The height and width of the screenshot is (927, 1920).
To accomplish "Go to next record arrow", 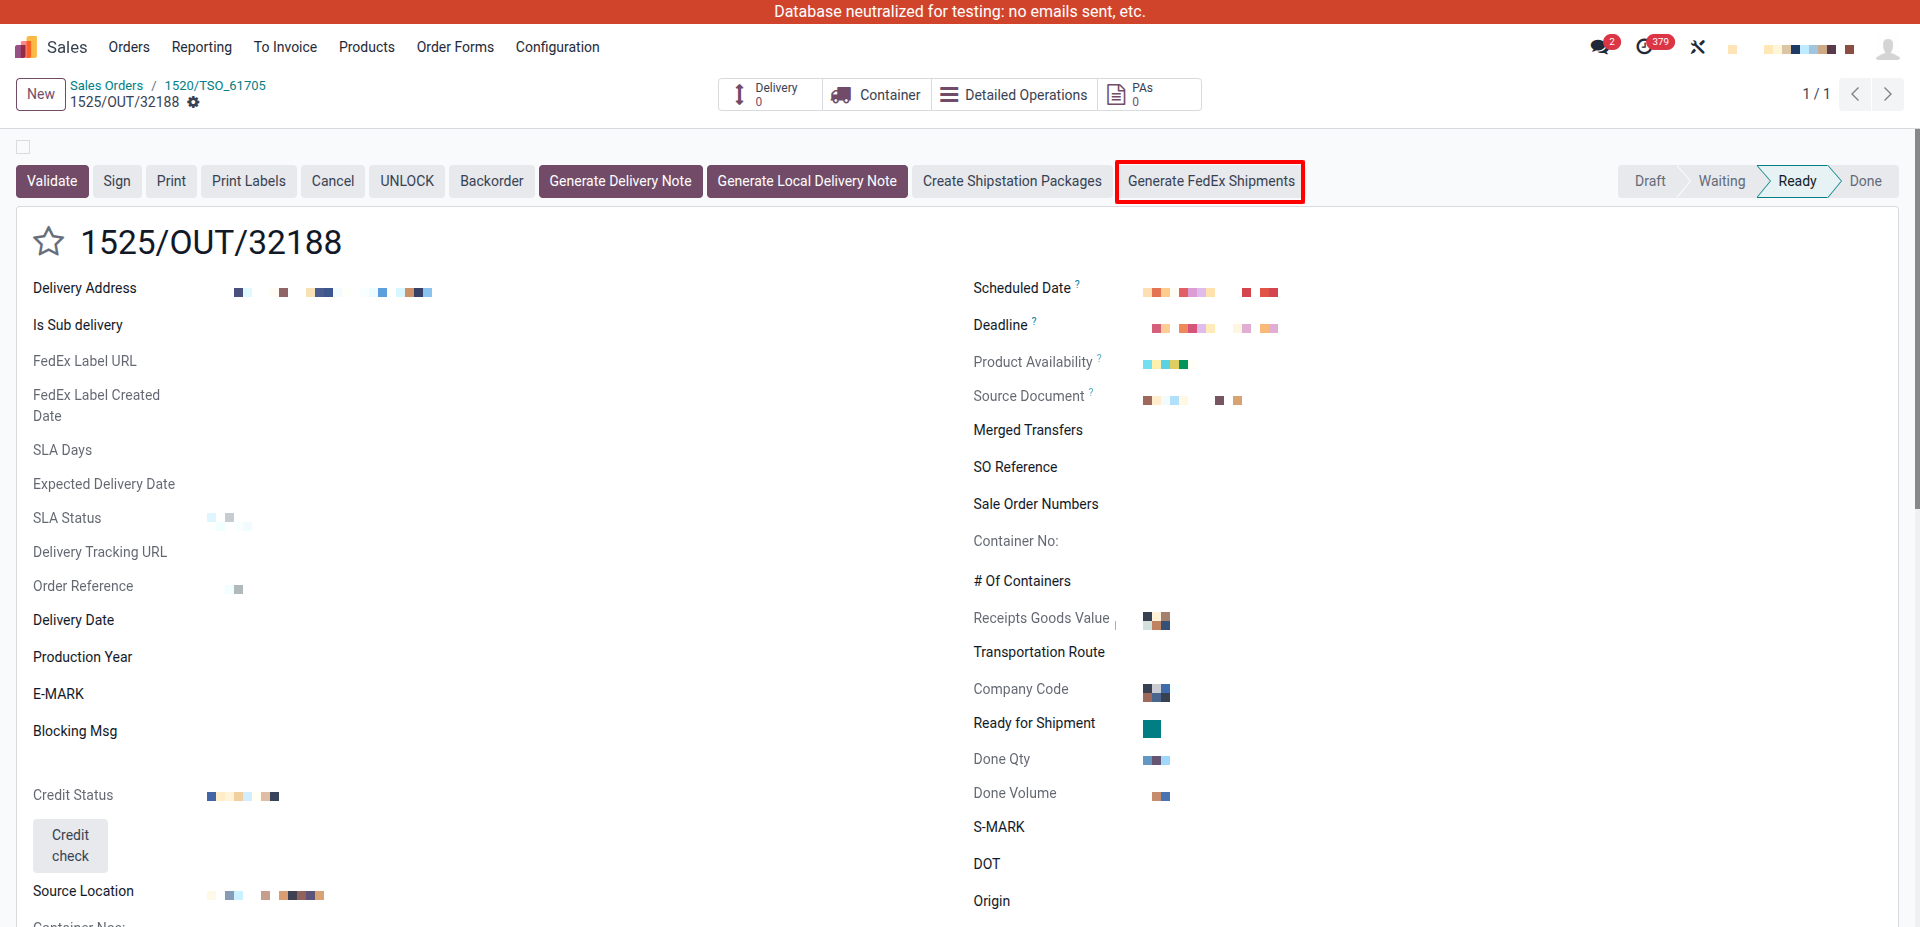I will pos(1888,94).
